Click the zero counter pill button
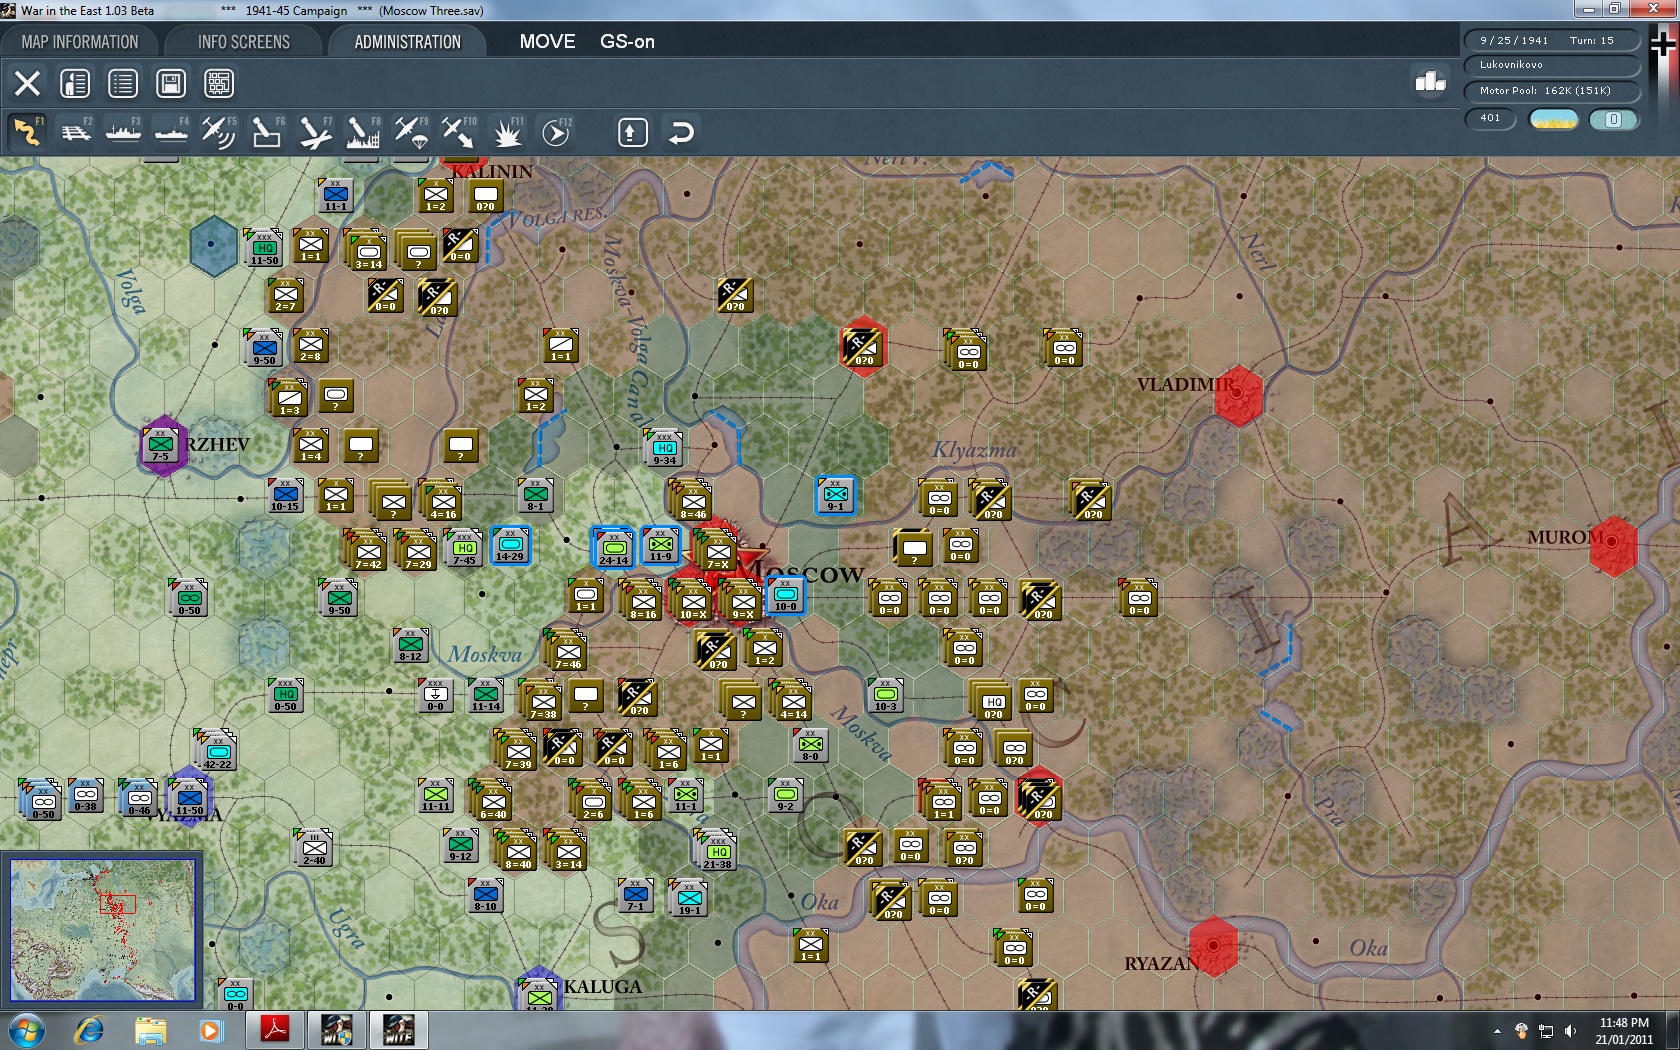 [x=1613, y=120]
